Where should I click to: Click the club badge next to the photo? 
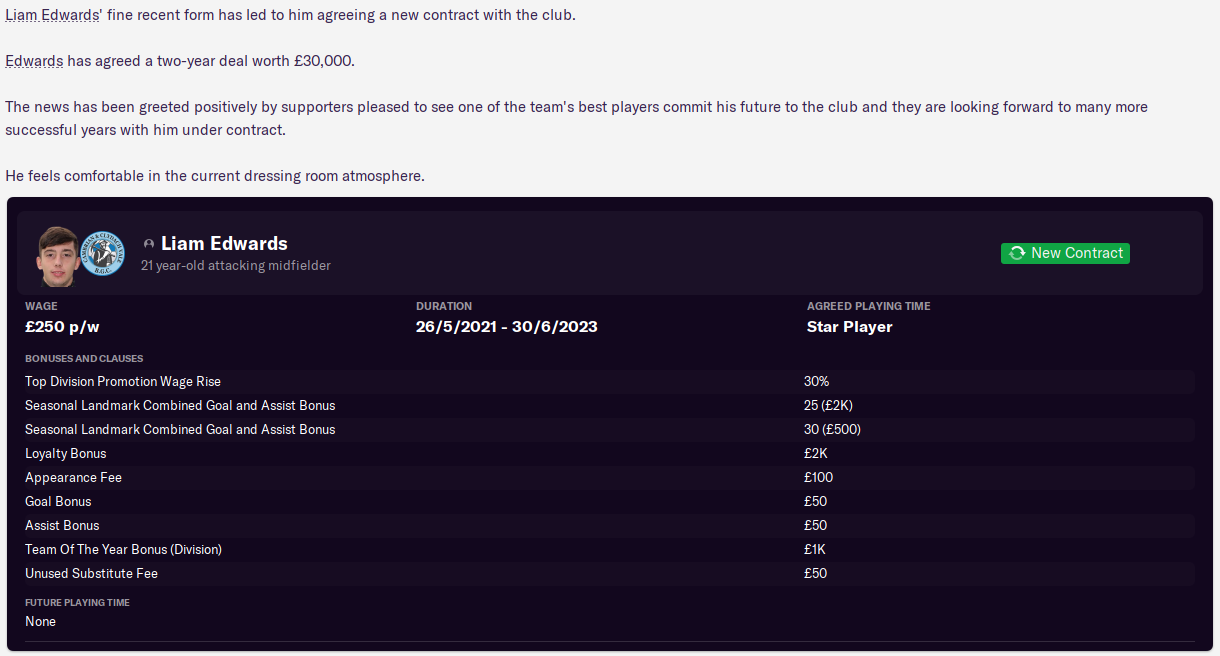(x=102, y=253)
